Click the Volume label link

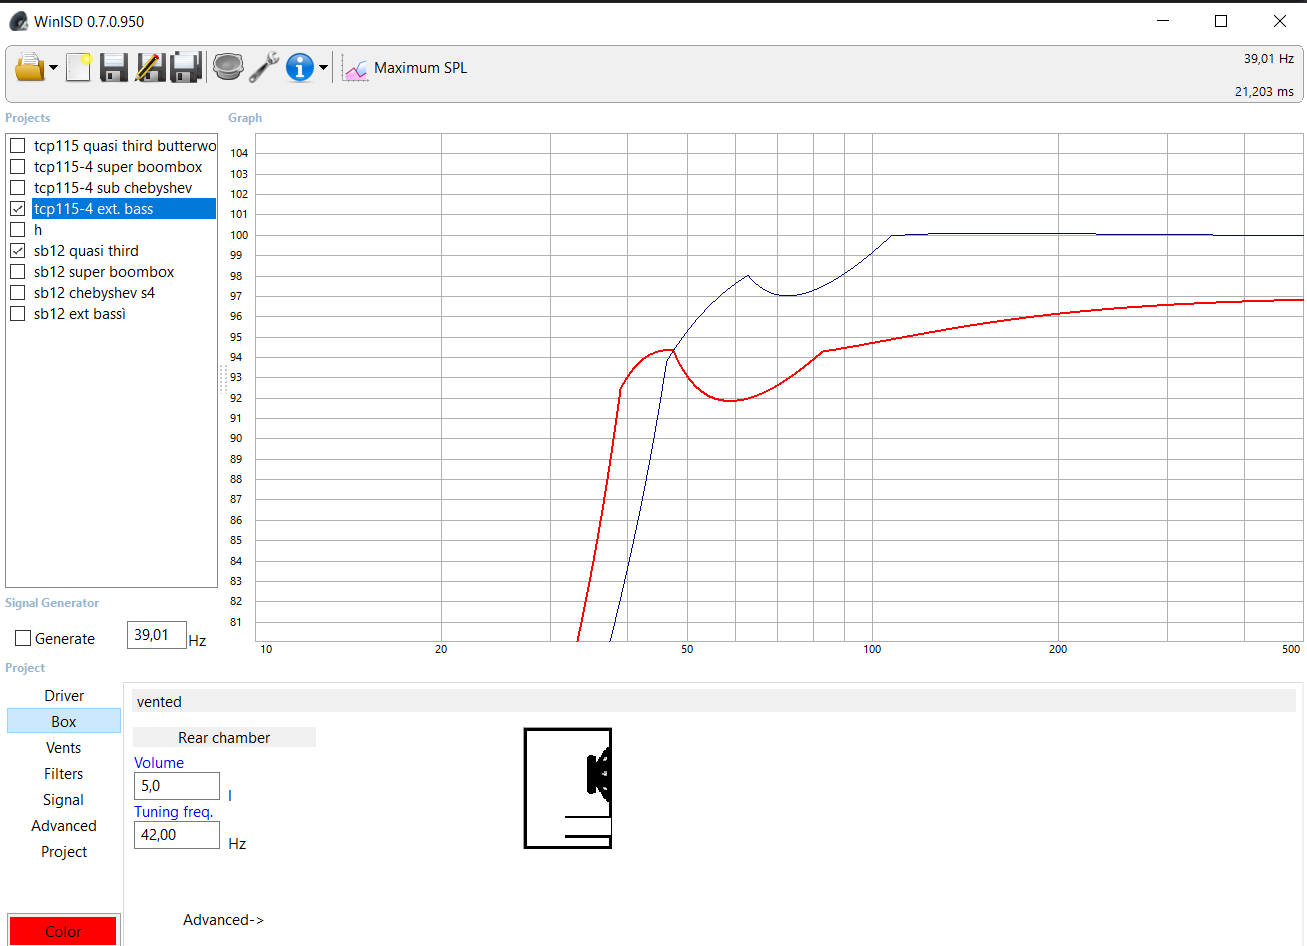point(159,763)
